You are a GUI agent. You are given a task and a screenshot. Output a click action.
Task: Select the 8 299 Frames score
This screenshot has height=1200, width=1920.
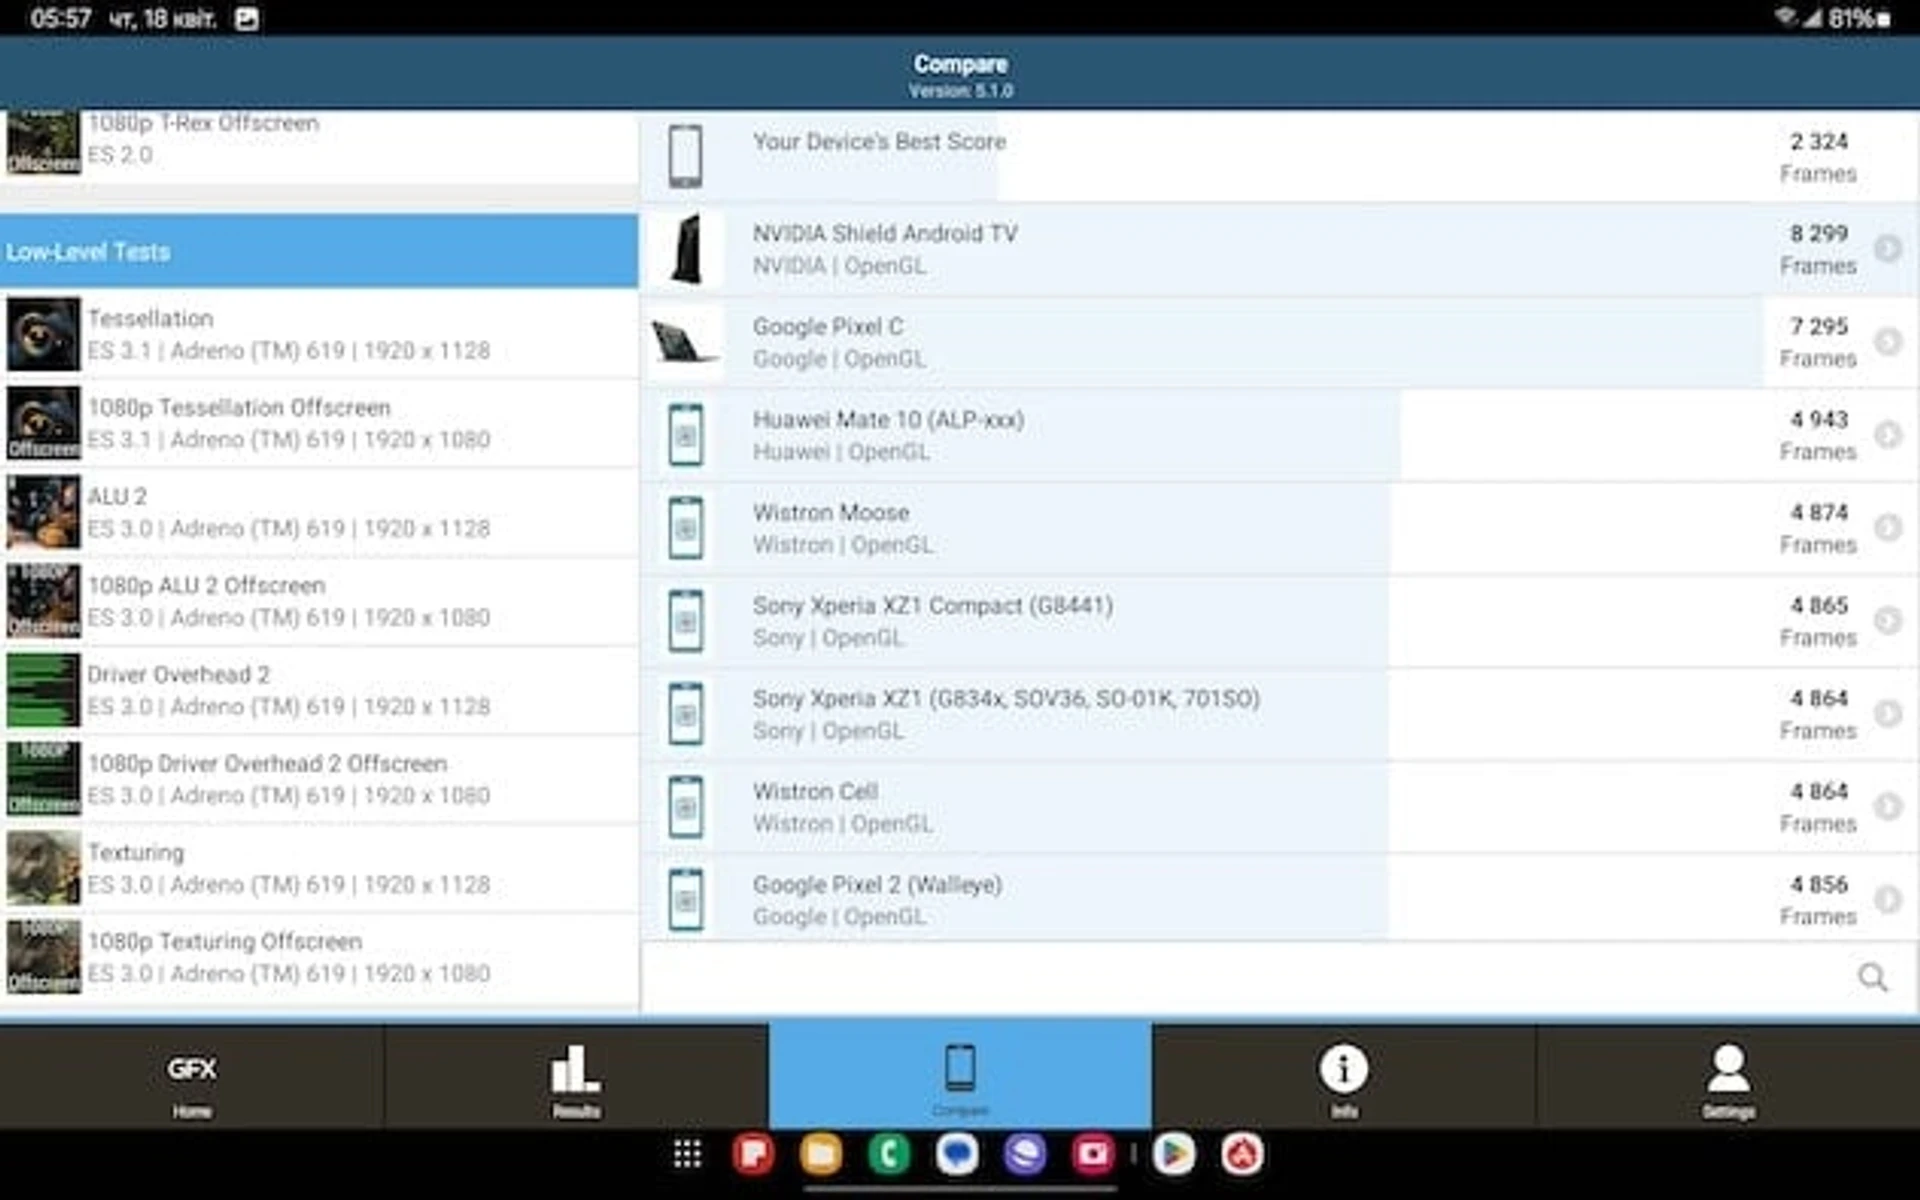point(1818,249)
